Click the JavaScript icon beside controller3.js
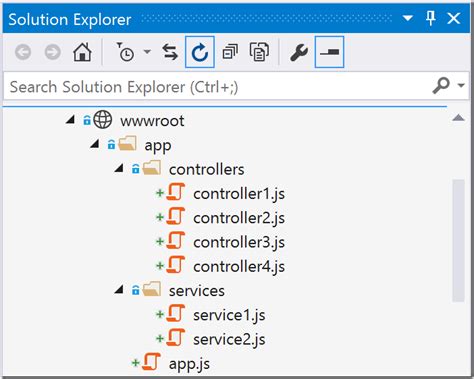 176,240
